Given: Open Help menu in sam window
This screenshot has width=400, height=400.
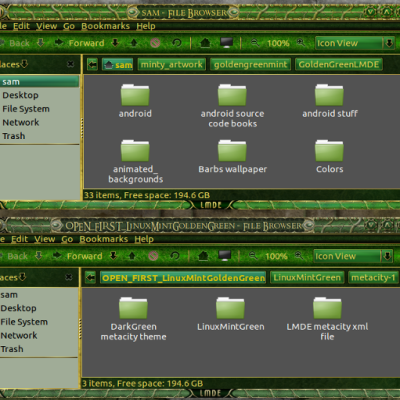Looking at the screenshot, I should coord(146,26).
